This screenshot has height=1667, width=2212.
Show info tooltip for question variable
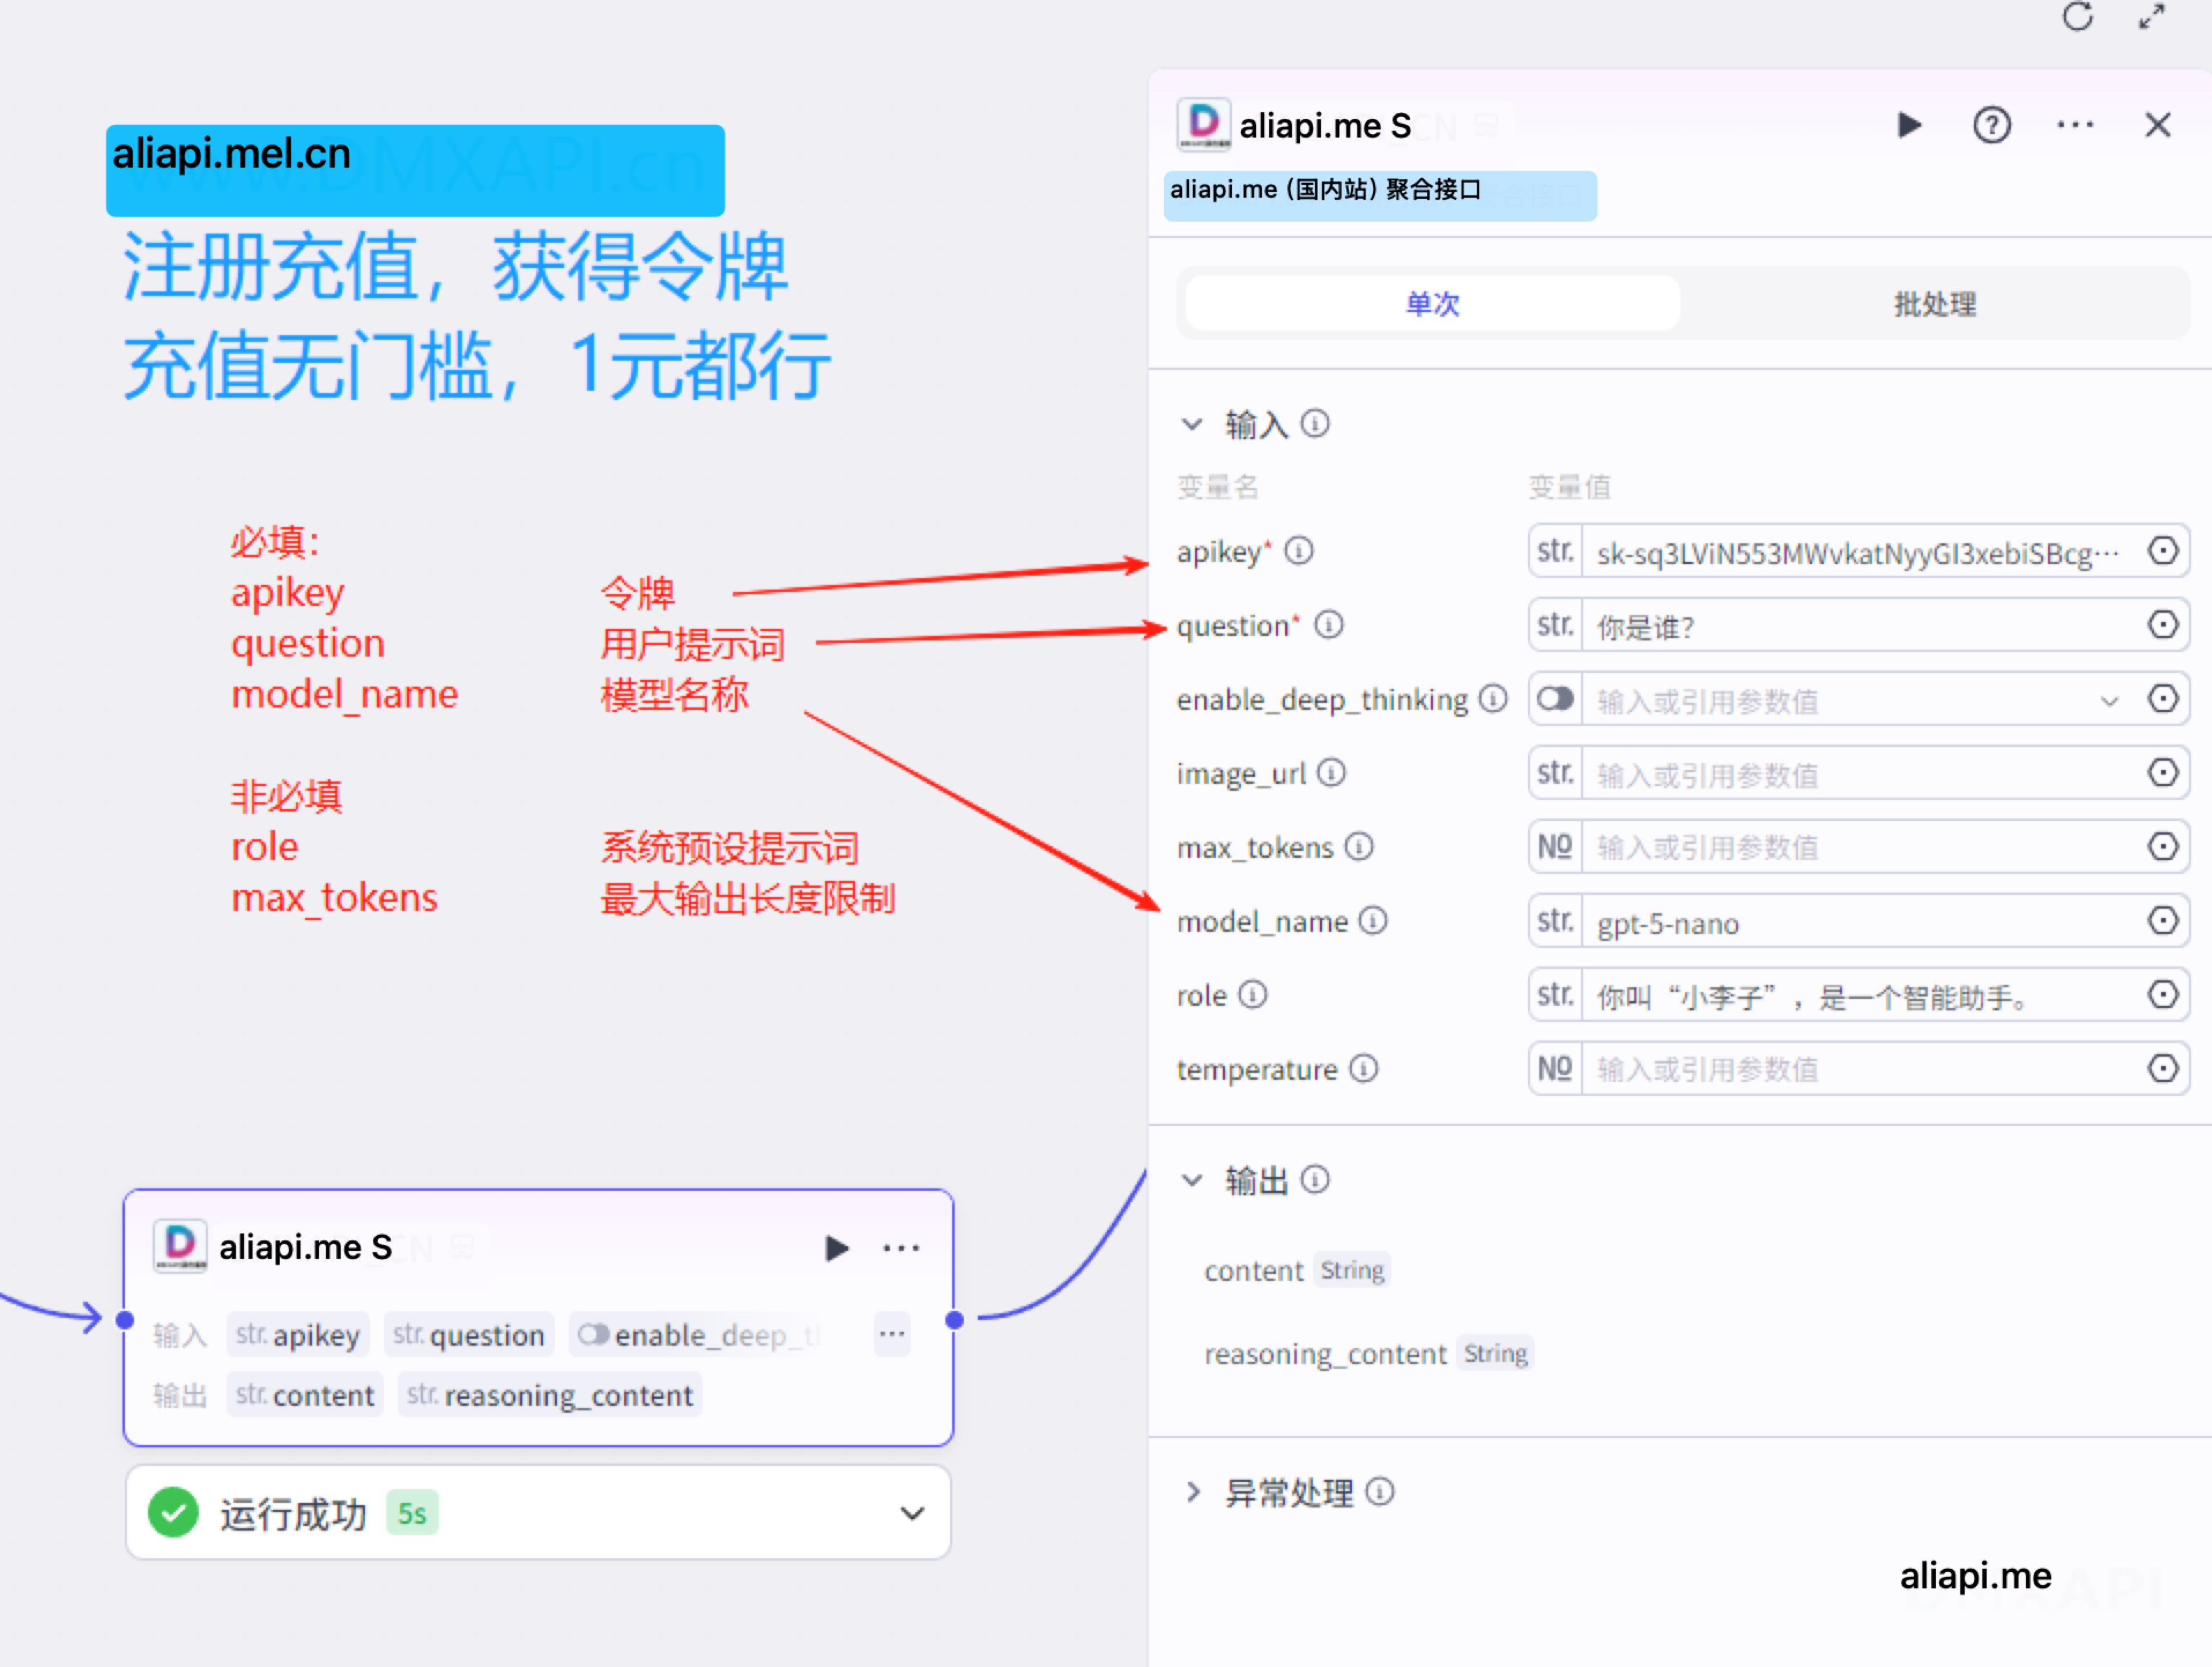click(x=1328, y=625)
